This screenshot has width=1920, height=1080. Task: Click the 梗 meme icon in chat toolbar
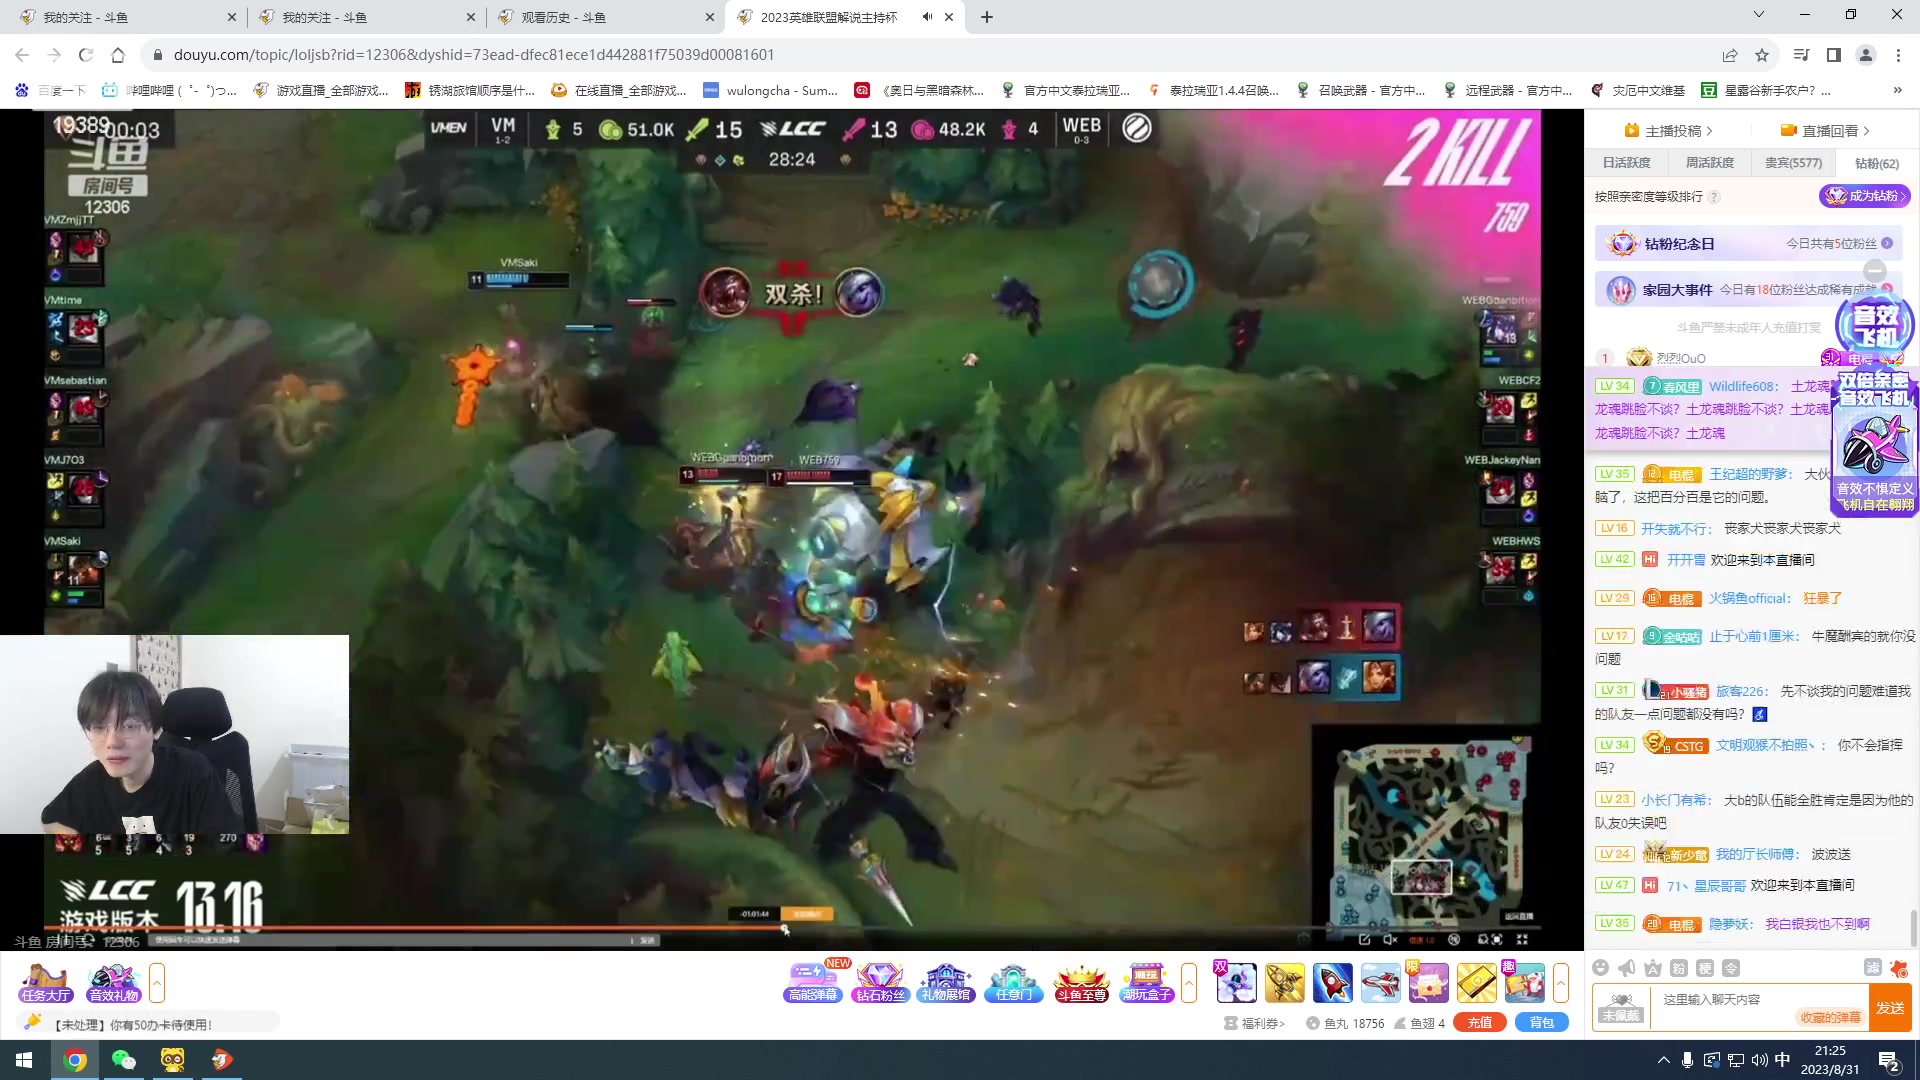point(1705,967)
